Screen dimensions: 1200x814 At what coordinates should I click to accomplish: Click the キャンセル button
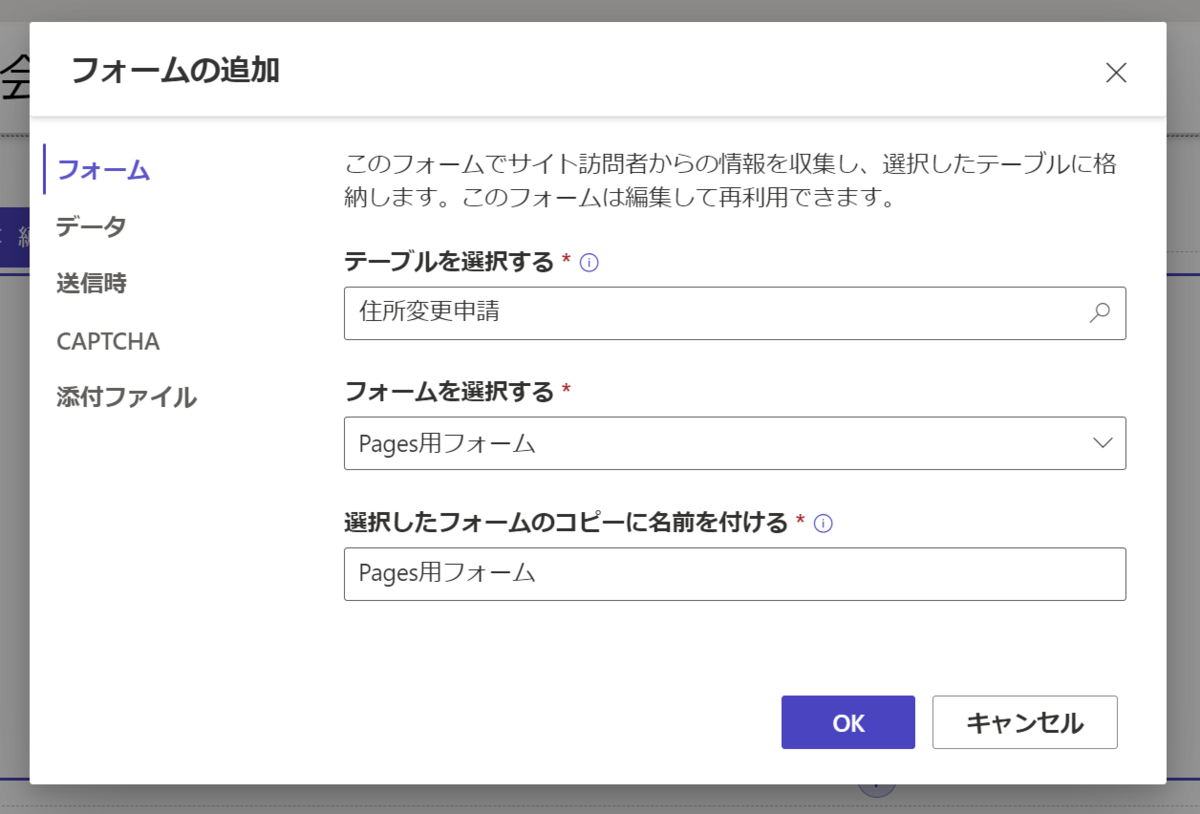pos(1024,722)
